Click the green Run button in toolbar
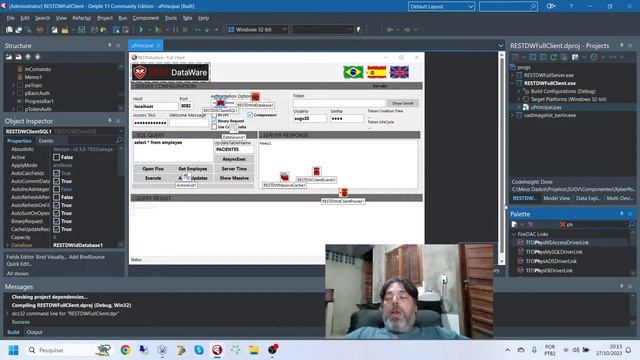The width and height of the screenshot is (640, 360). [x=141, y=29]
